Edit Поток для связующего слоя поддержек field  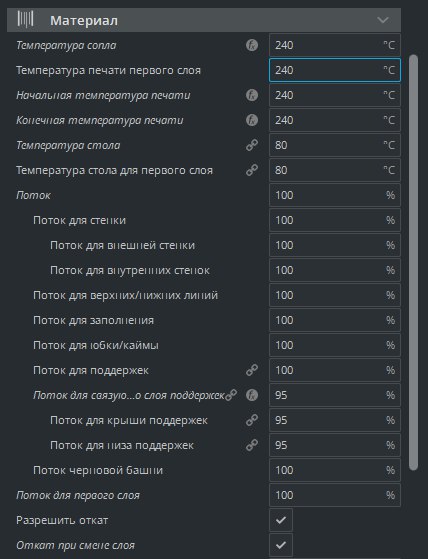pyautogui.click(x=335, y=395)
